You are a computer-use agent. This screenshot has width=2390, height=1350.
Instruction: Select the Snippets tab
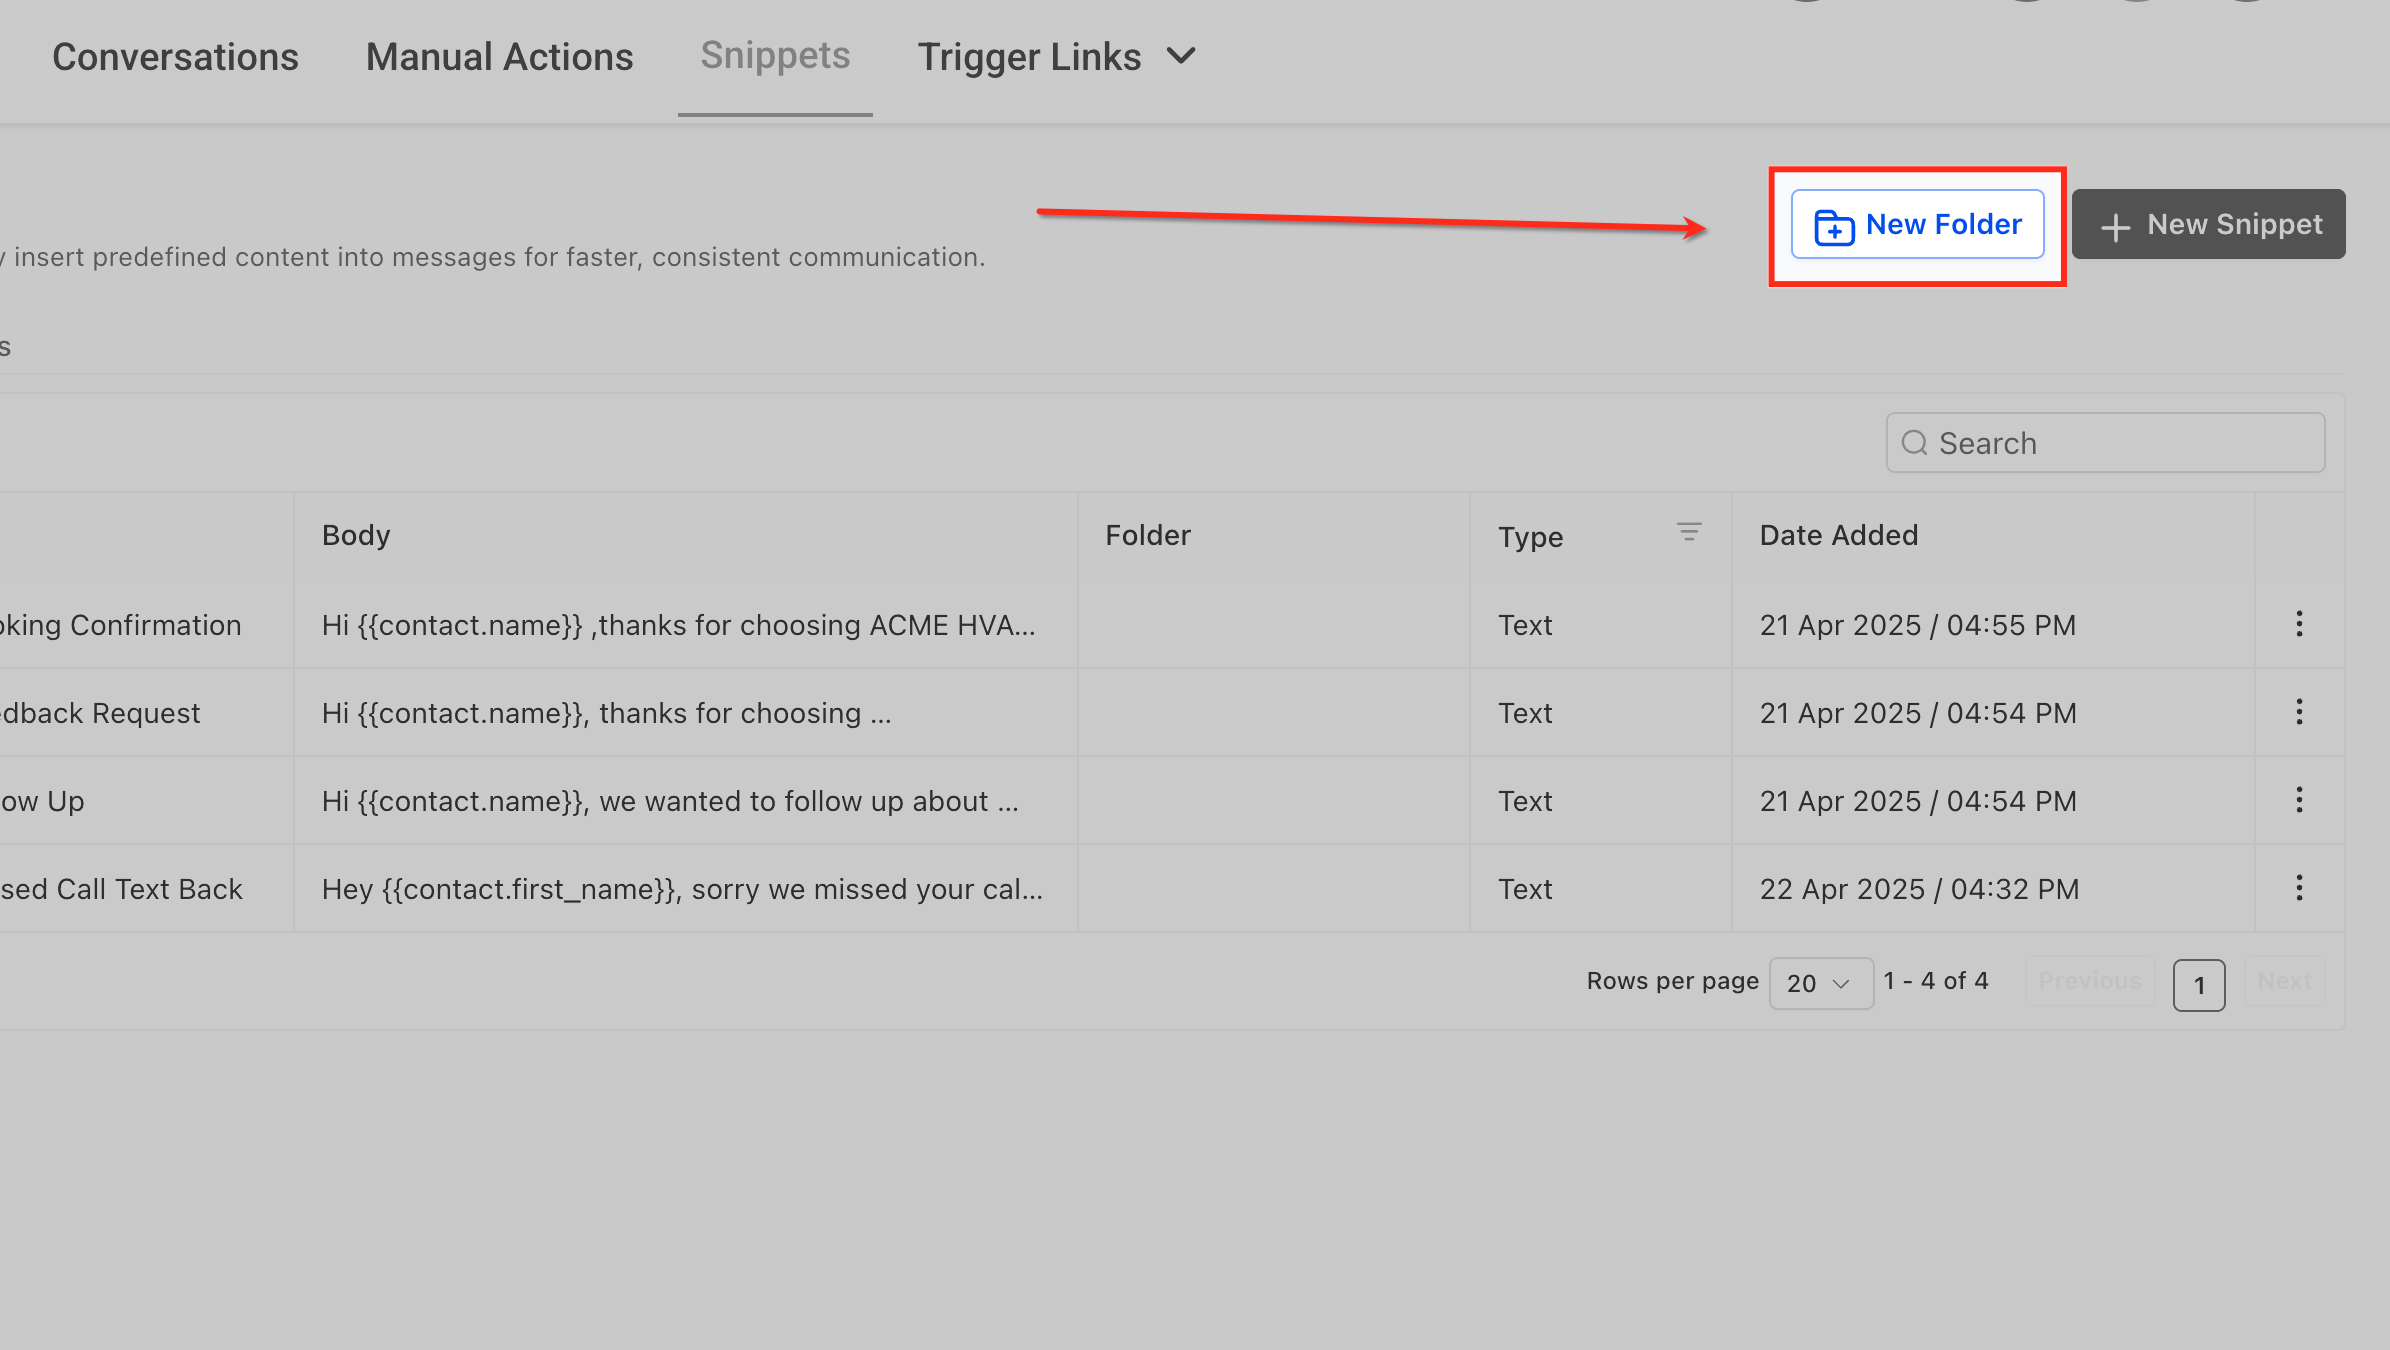pyautogui.click(x=775, y=56)
